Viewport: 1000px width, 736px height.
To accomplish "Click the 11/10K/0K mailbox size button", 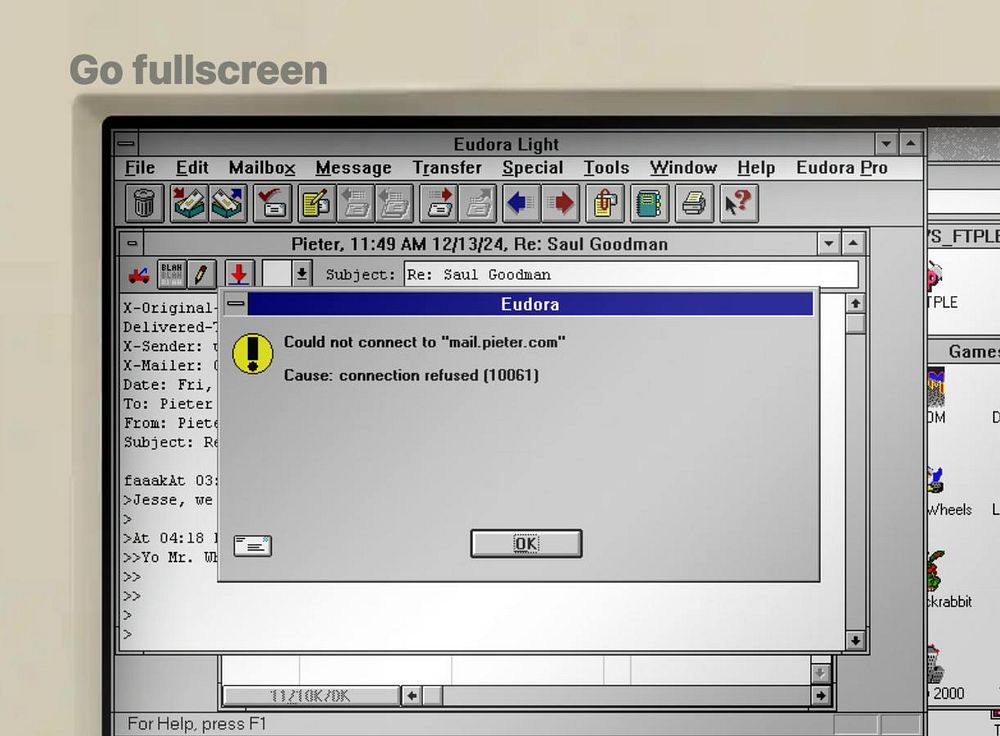I will point(311,696).
